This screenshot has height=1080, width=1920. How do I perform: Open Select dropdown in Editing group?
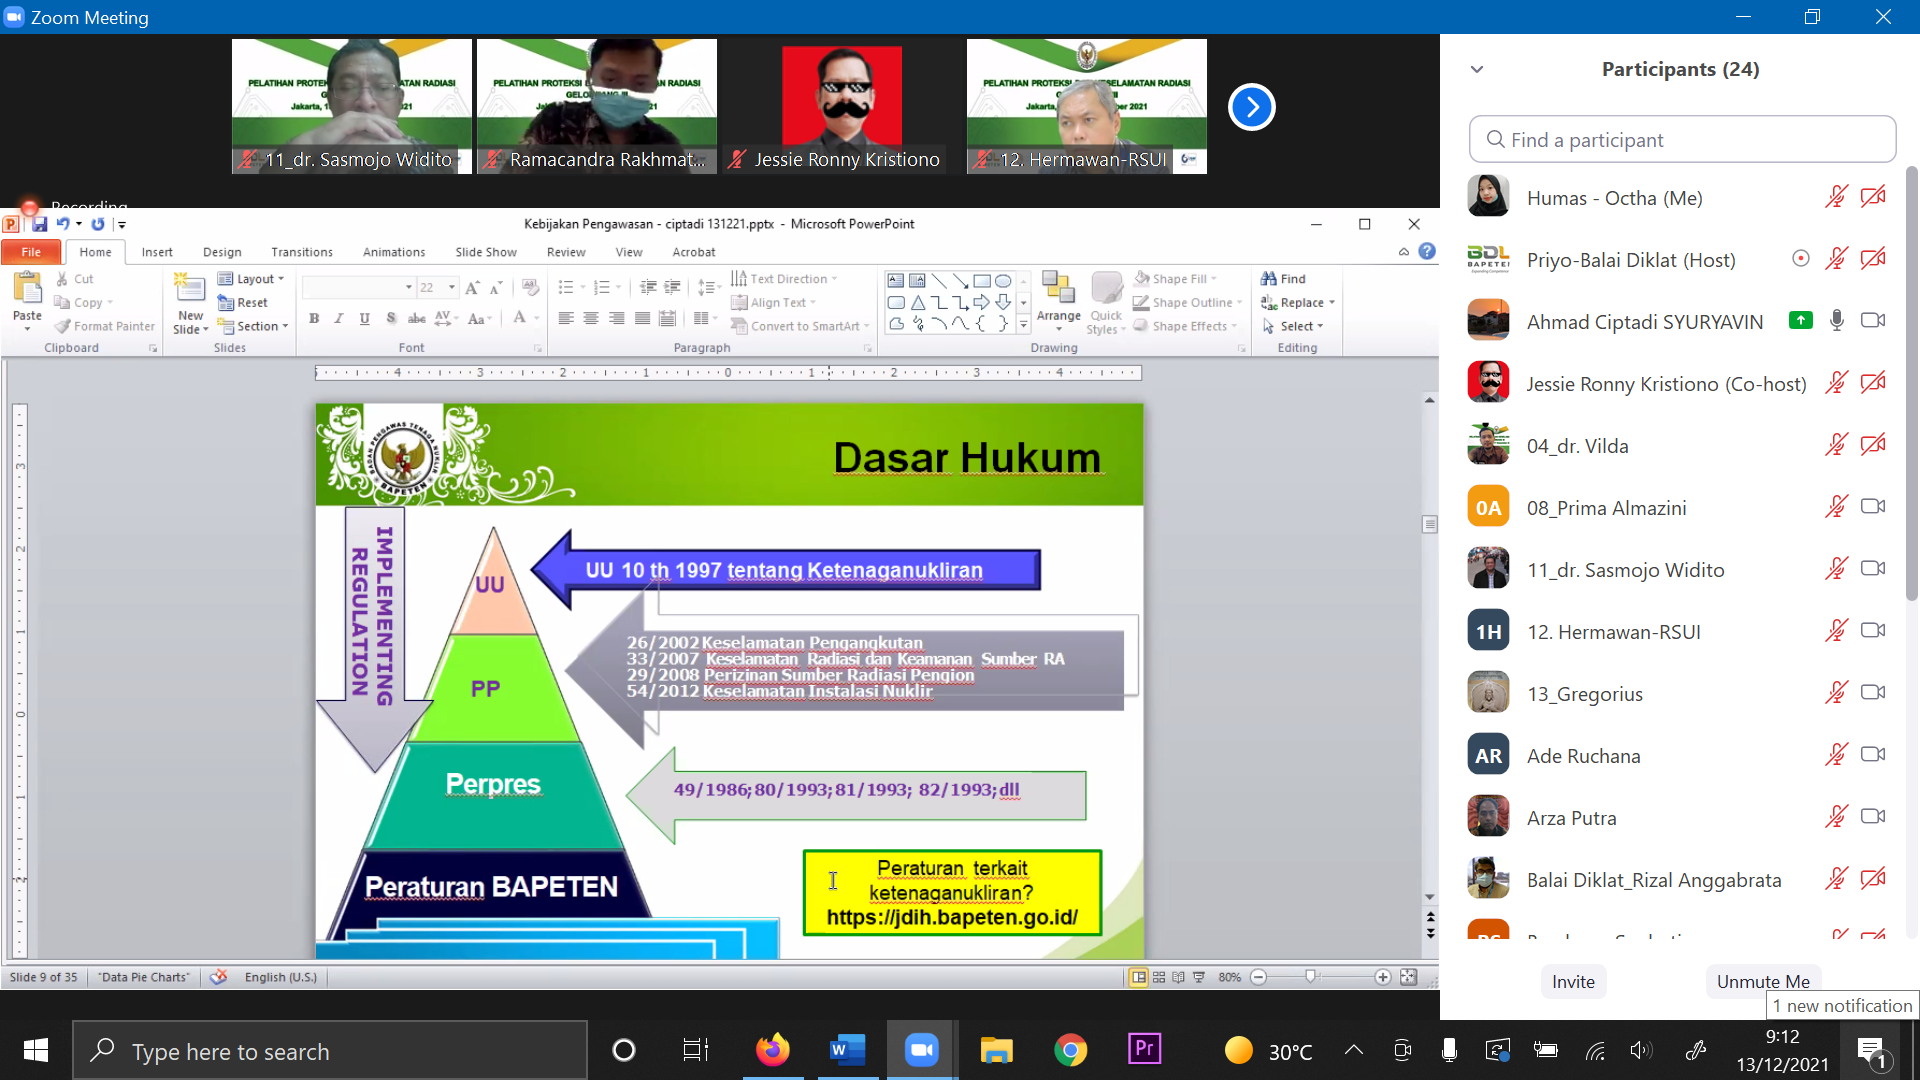tap(1292, 326)
